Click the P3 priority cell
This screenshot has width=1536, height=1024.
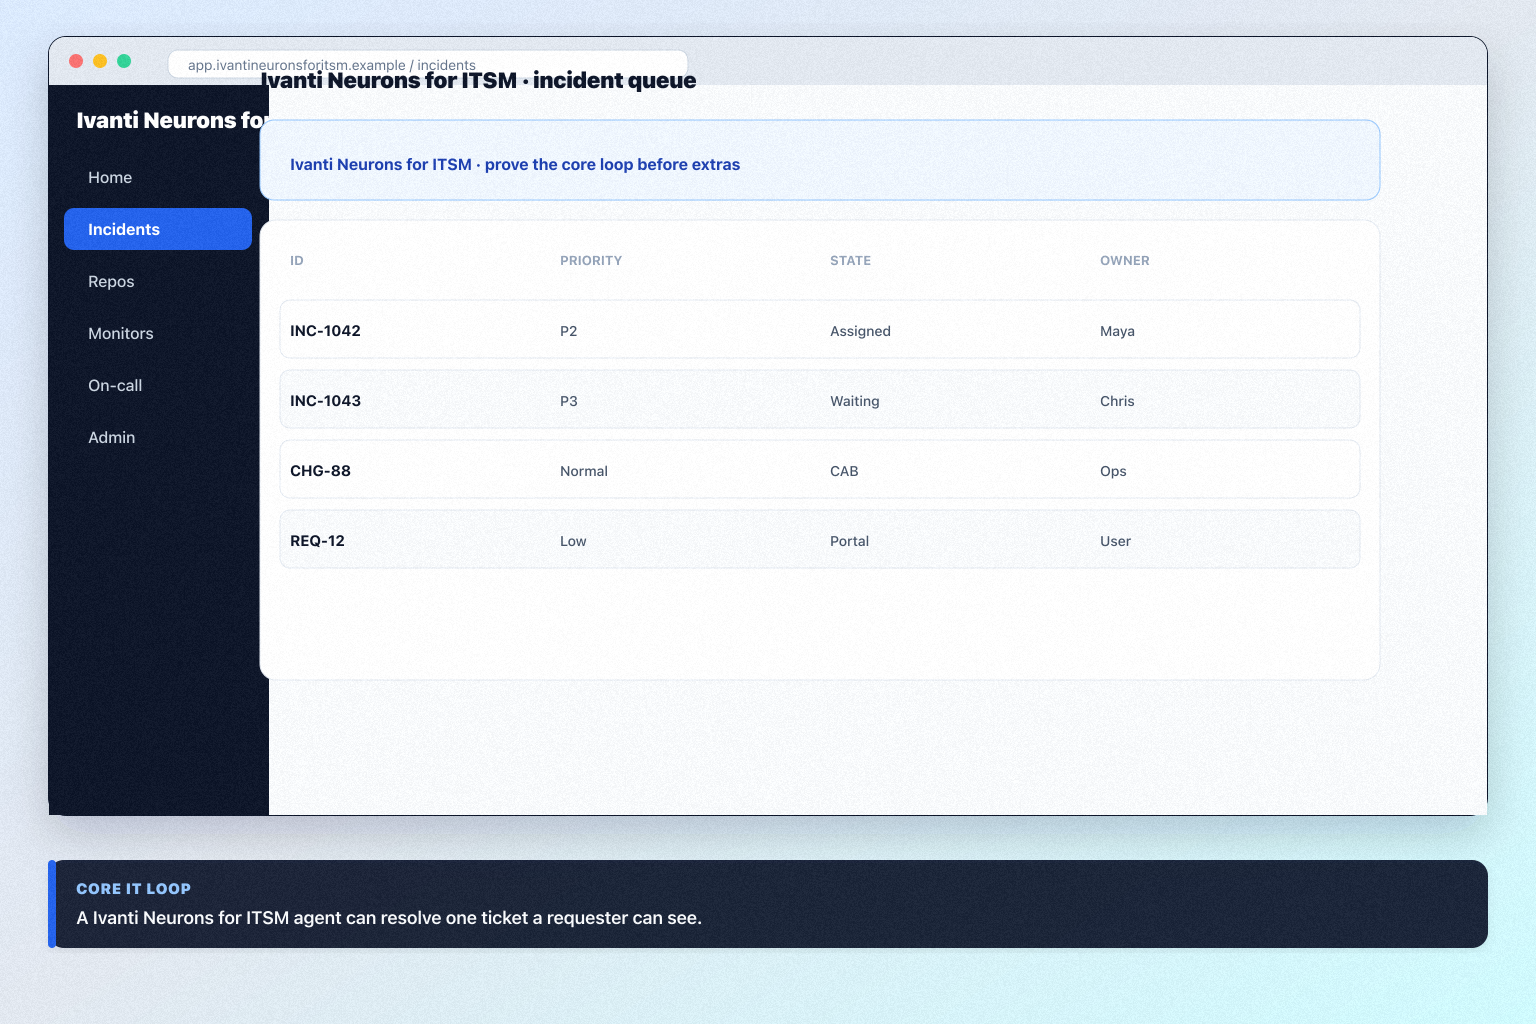click(x=569, y=401)
